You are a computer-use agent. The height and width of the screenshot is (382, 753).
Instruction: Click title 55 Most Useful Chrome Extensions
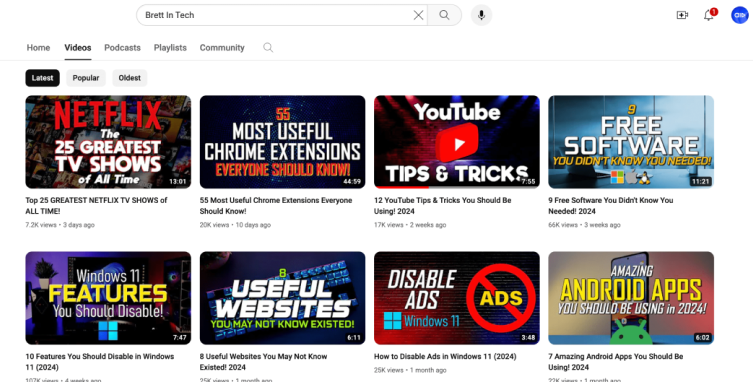[276, 206]
